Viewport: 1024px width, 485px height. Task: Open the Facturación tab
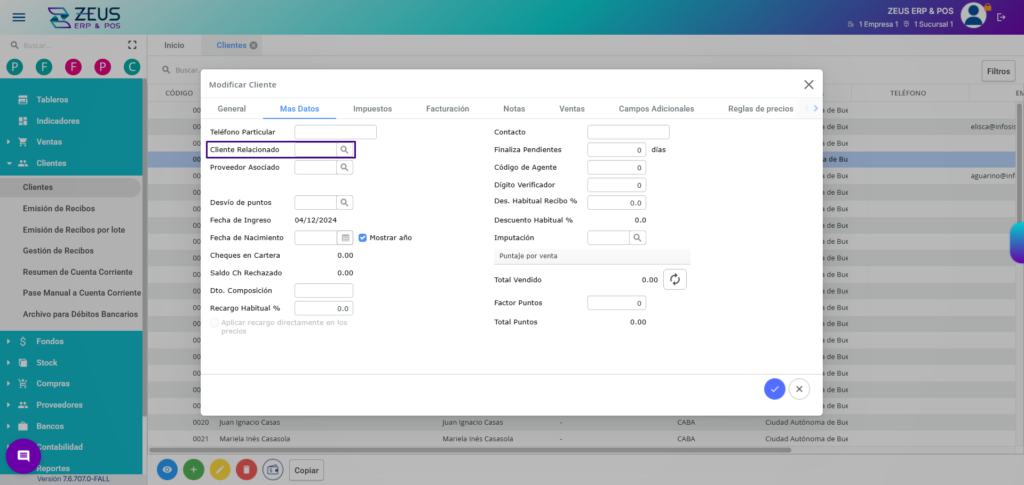click(x=447, y=108)
